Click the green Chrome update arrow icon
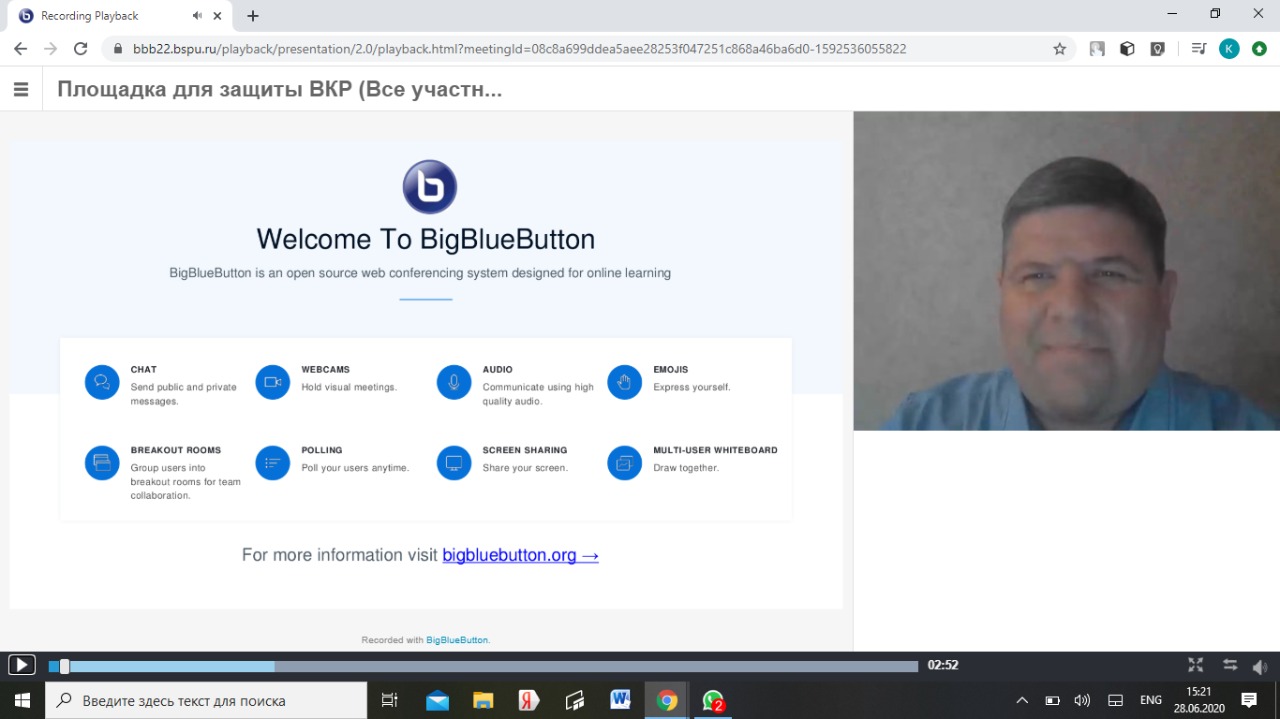Image resolution: width=1280 pixels, height=719 pixels. coord(1259,48)
